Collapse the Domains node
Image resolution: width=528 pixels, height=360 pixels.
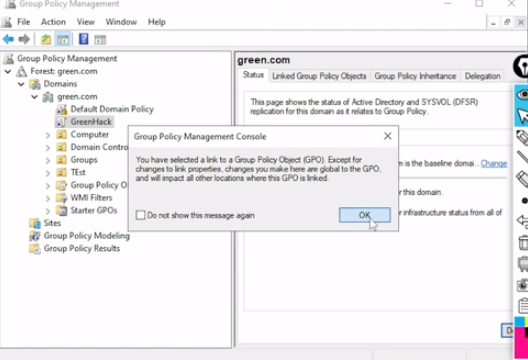(21, 84)
